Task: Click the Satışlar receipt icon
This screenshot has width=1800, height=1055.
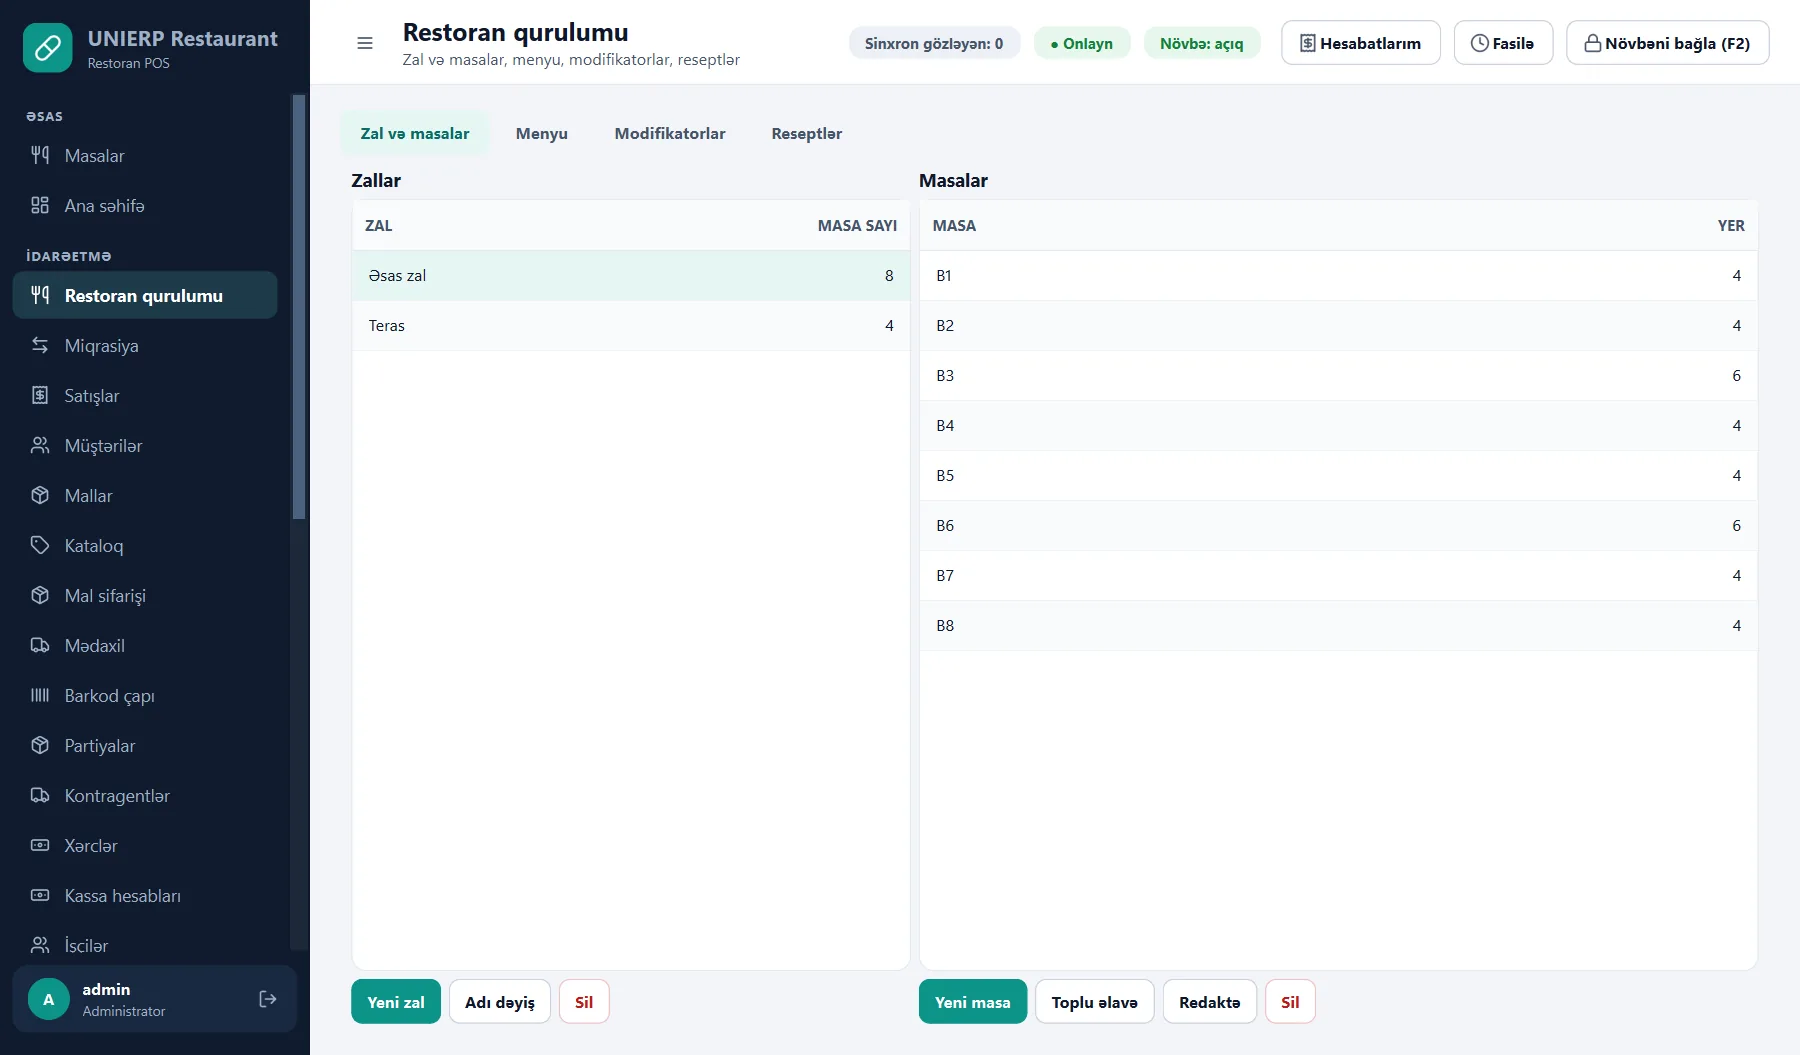Action: 40,395
